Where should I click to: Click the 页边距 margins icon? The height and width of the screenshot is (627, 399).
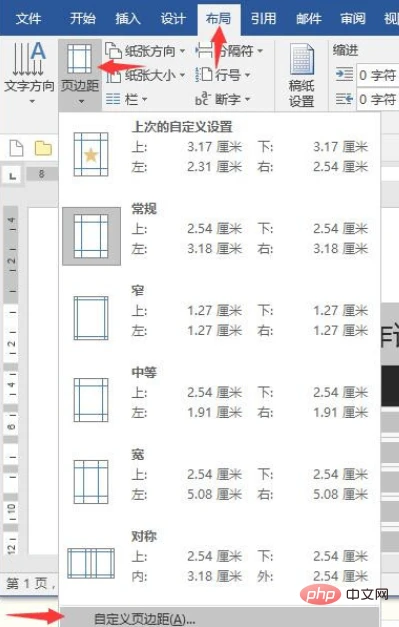(79, 59)
